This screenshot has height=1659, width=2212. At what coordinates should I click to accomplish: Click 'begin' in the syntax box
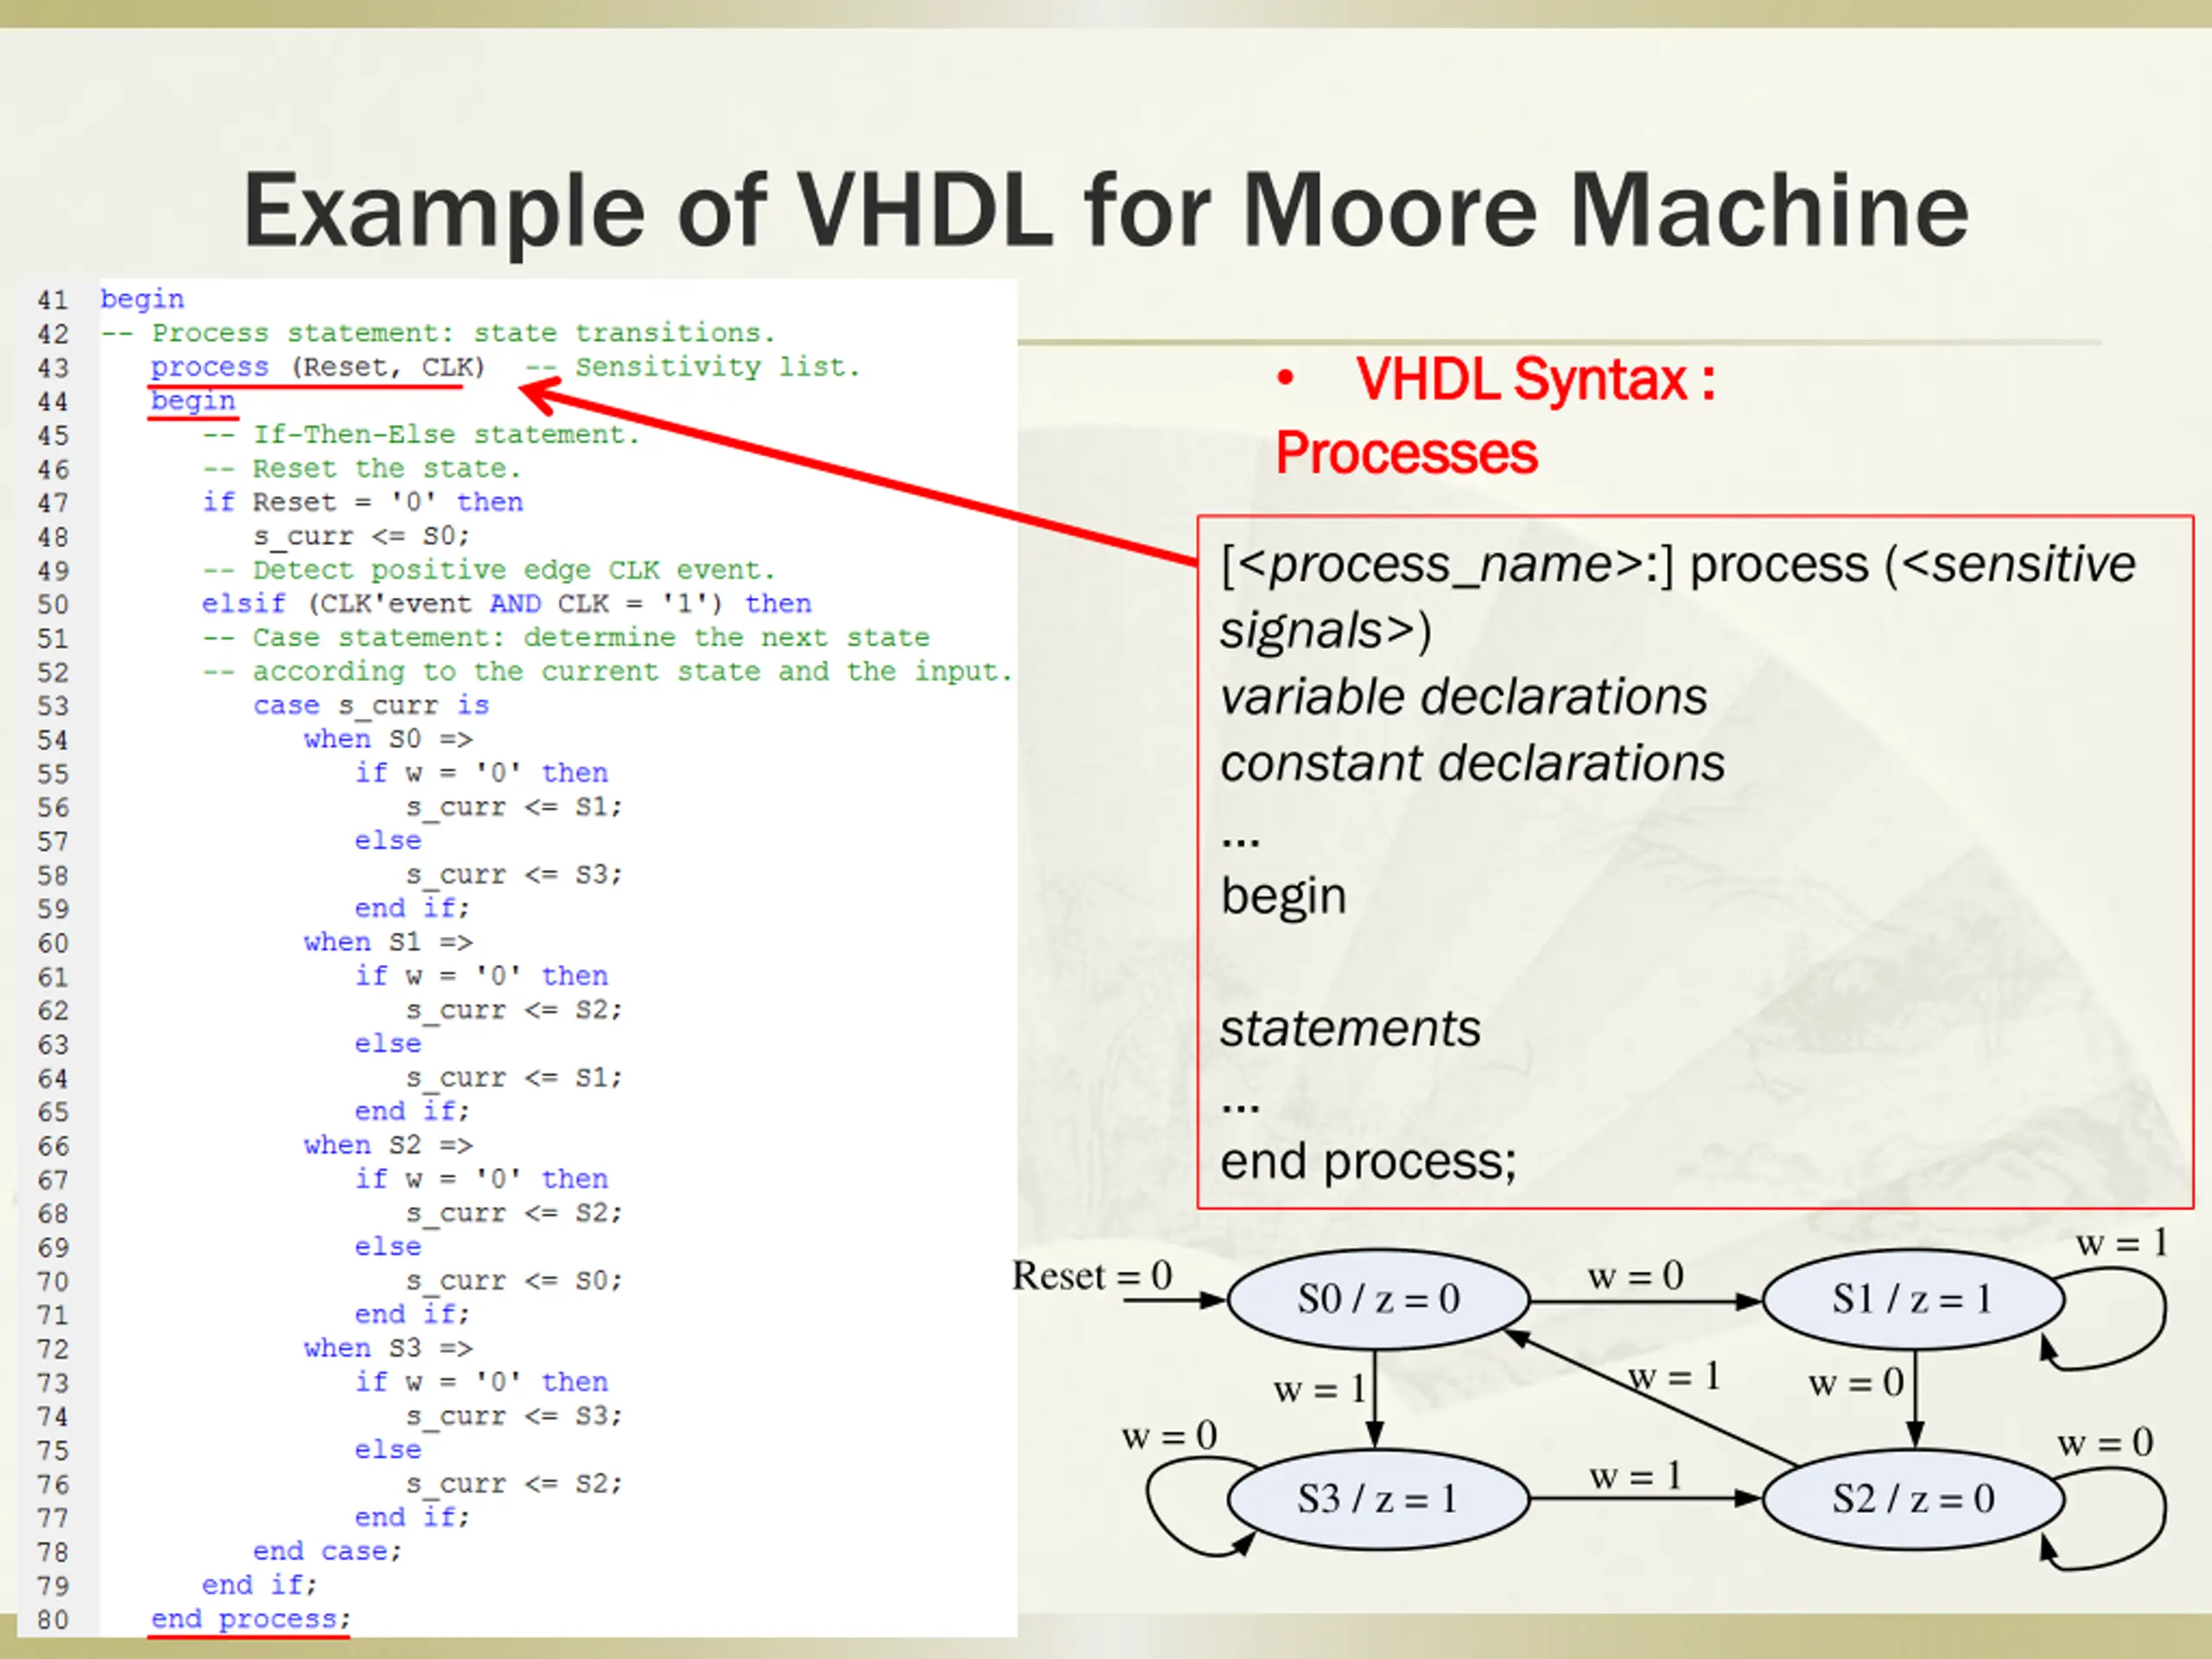coord(1283,897)
